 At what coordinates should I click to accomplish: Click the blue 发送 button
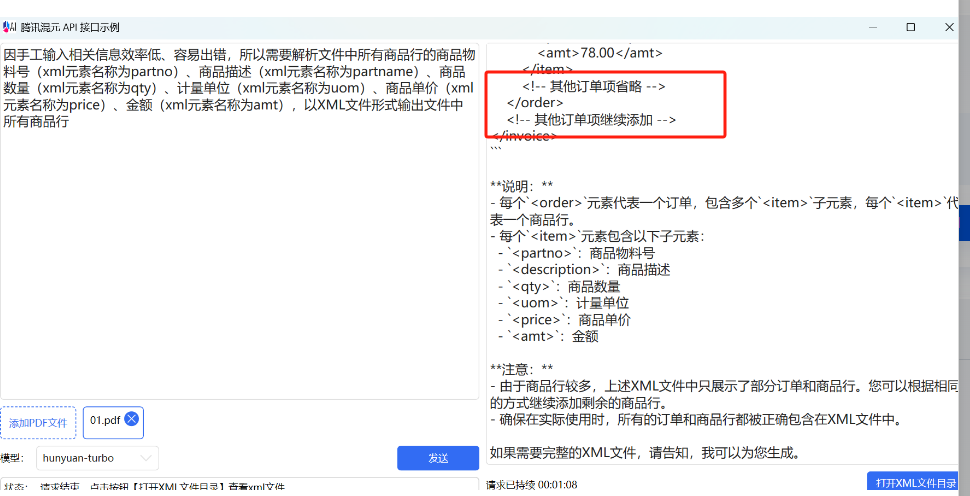pos(438,458)
